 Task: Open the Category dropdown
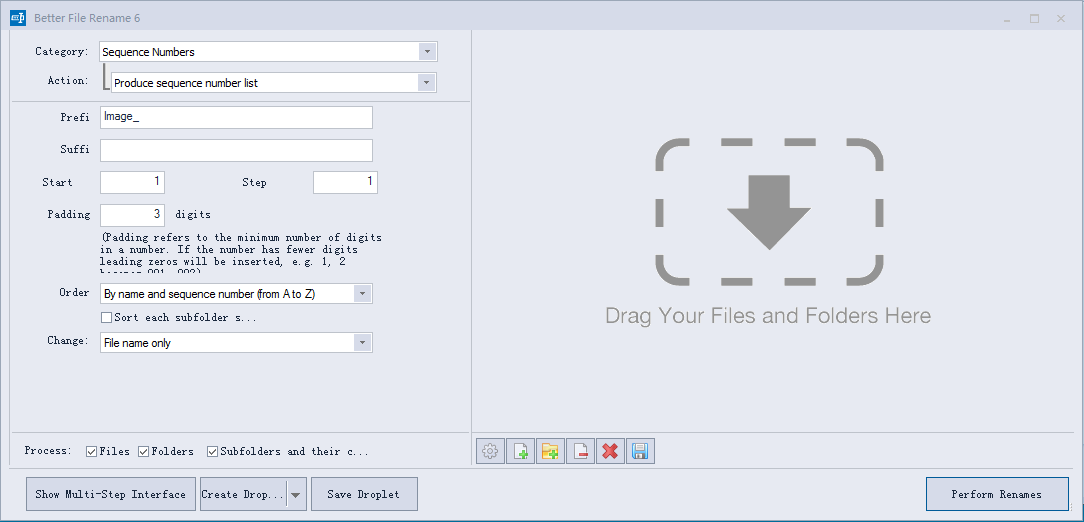point(427,52)
